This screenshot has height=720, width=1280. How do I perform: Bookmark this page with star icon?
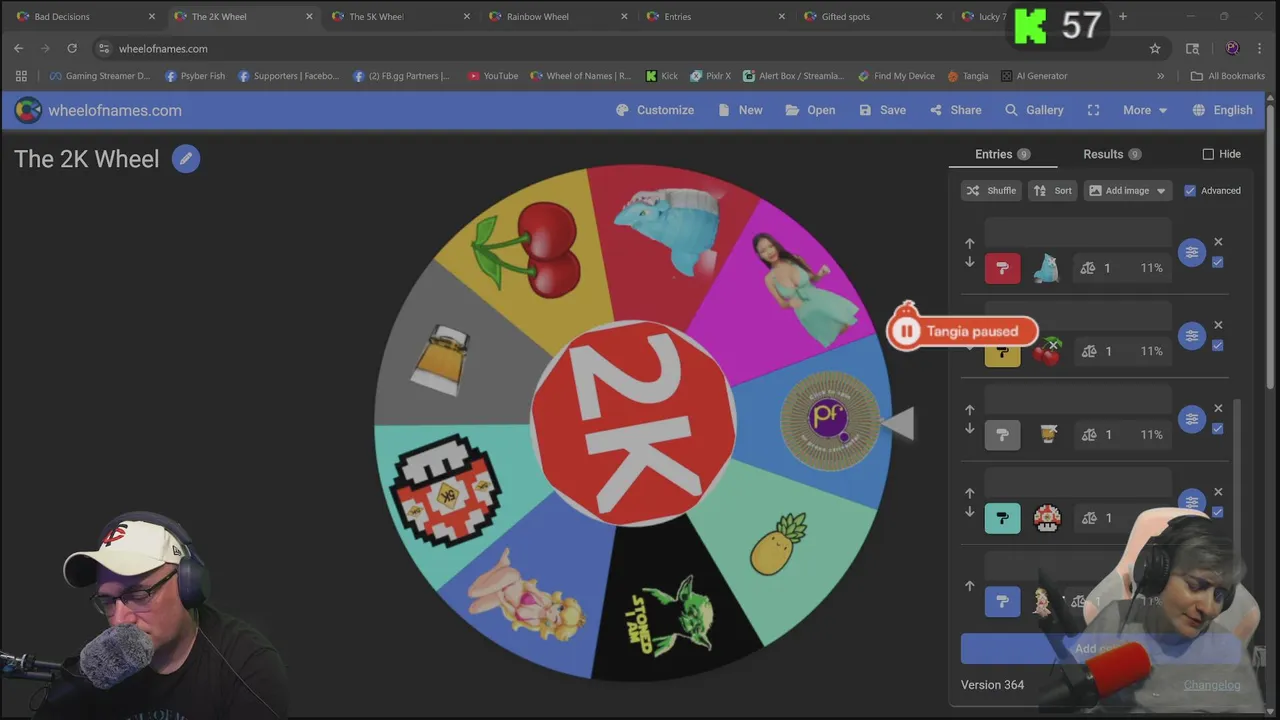coord(1155,48)
